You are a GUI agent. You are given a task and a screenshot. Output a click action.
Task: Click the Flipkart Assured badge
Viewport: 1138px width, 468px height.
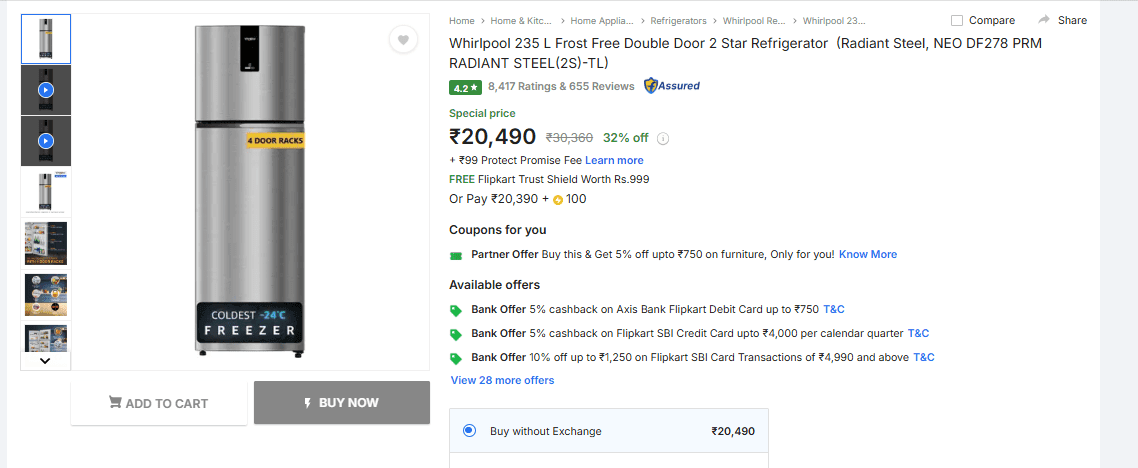[672, 86]
